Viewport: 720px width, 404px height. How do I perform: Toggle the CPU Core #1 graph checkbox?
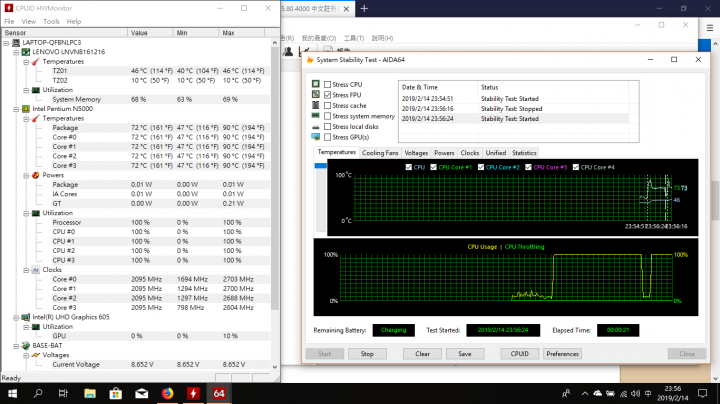(x=433, y=167)
